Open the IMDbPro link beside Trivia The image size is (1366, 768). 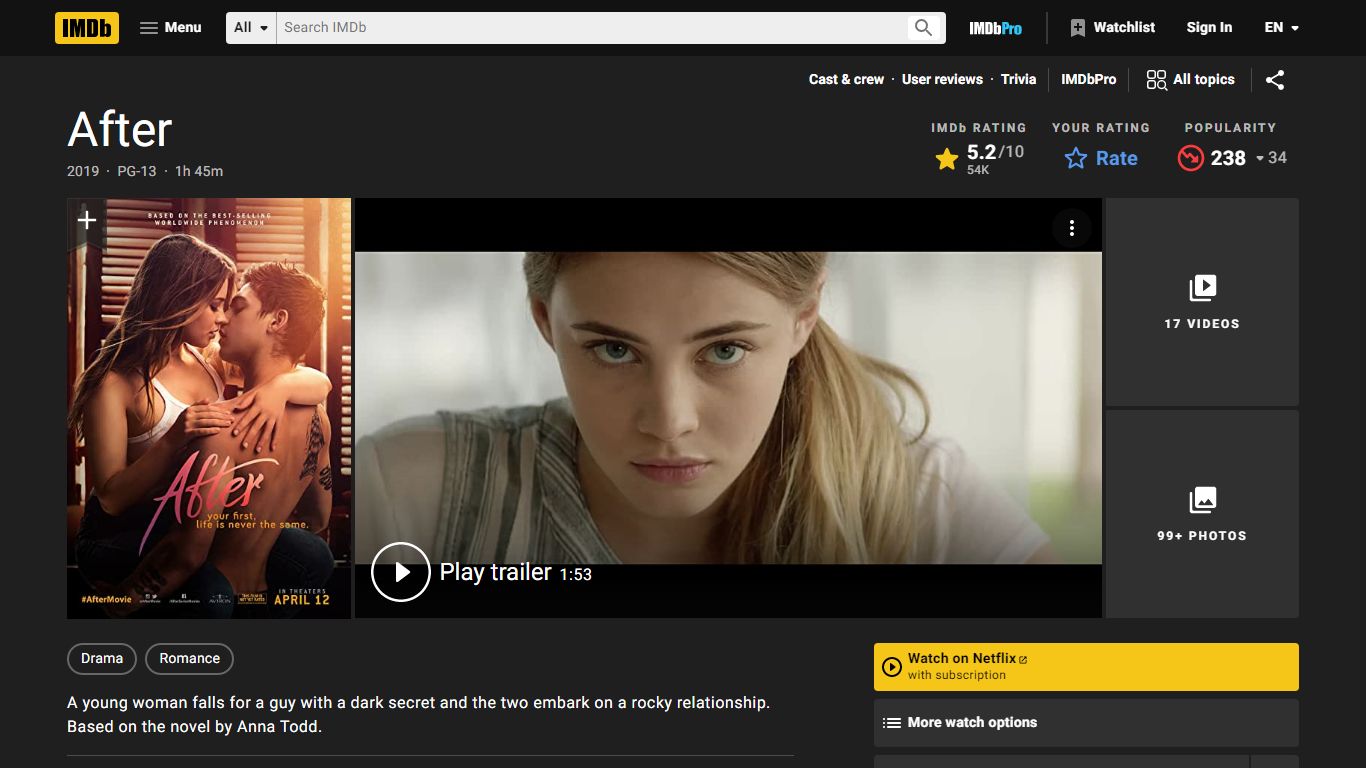(1088, 80)
